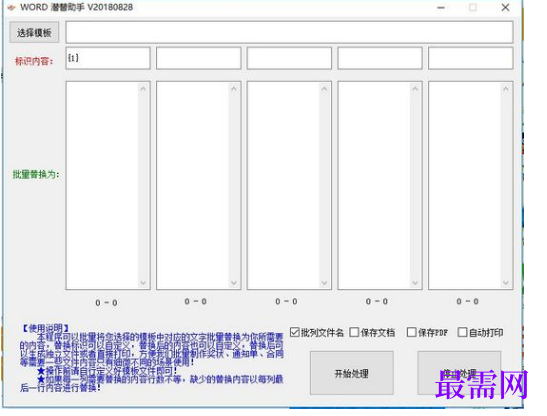Click the fifth 标识内容 input field
The height and width of the screenshot is (416, 547).
471,58
